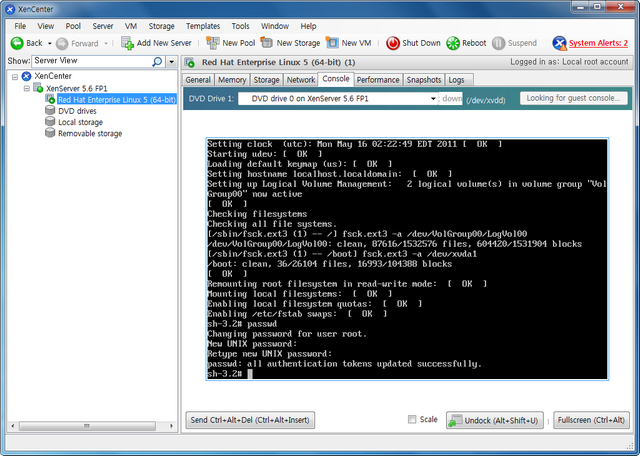Click the Local storage disk icon
The height and width of the screenshot is (456, 640).
50,122
